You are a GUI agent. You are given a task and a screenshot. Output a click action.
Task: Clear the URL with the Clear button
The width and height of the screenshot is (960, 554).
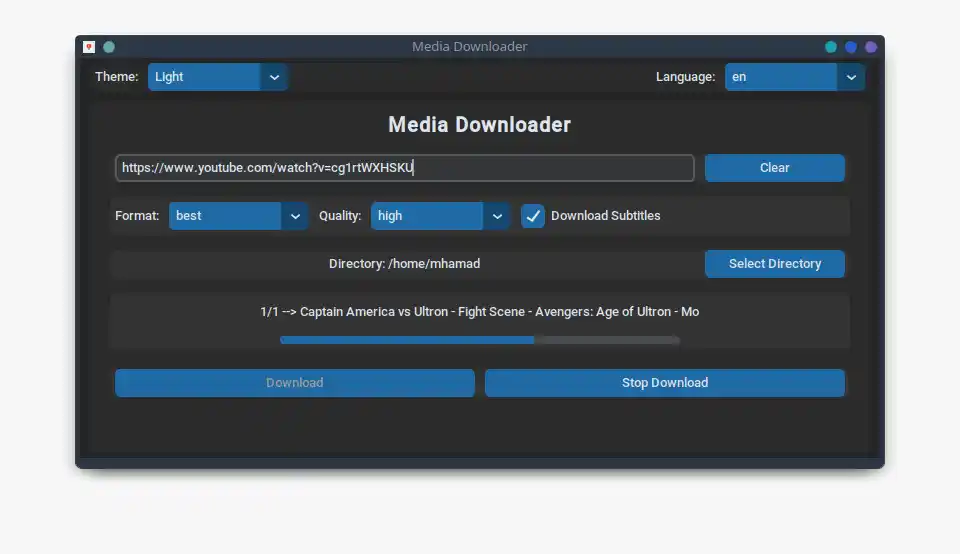coord(774,168)
